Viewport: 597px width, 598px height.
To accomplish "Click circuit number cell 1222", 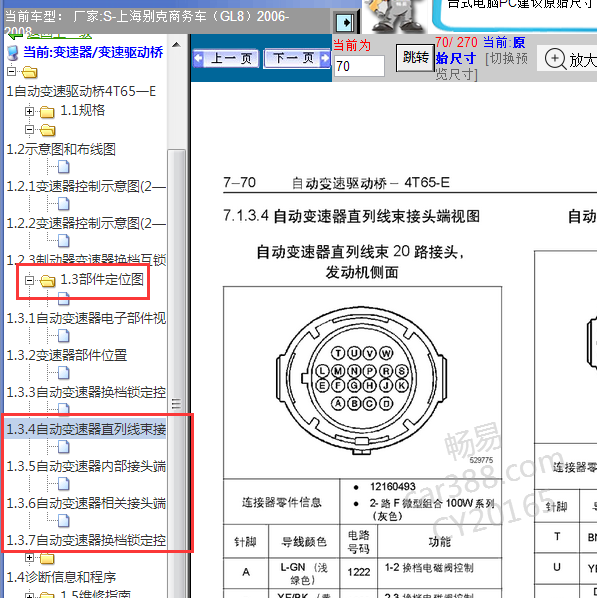I will (x=359, y=572).
